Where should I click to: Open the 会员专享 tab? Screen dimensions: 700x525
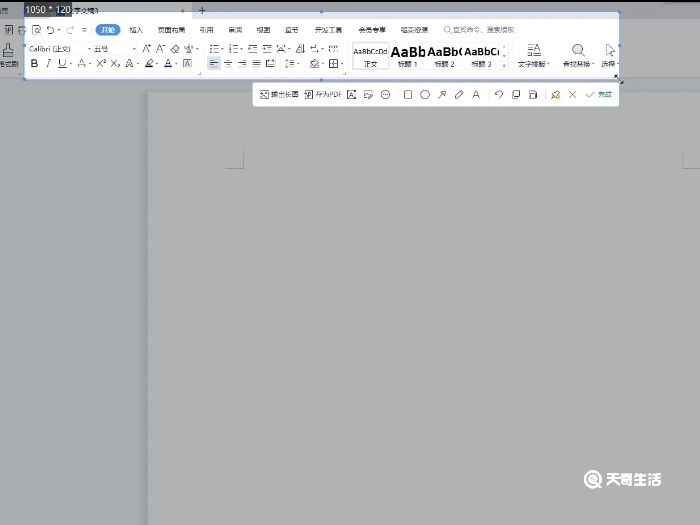click(x=372, y=30)
